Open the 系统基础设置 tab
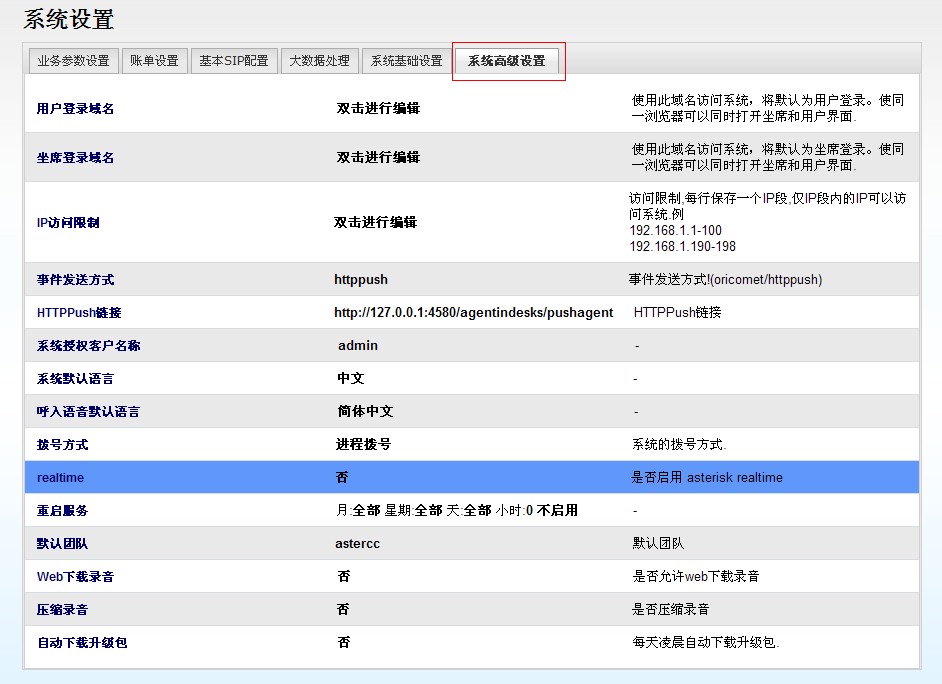This screenshot has height=684, width=942. tap(406, 60)
